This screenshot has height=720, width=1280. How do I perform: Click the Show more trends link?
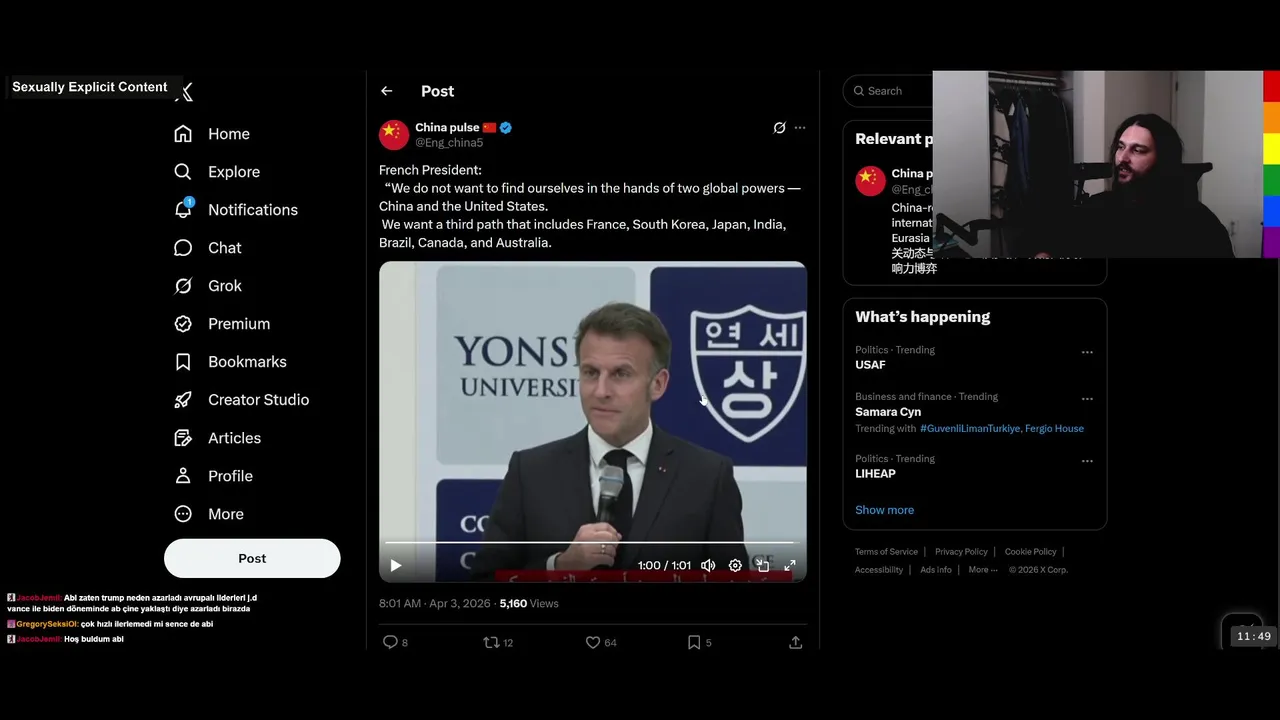(x=884, y=510)
